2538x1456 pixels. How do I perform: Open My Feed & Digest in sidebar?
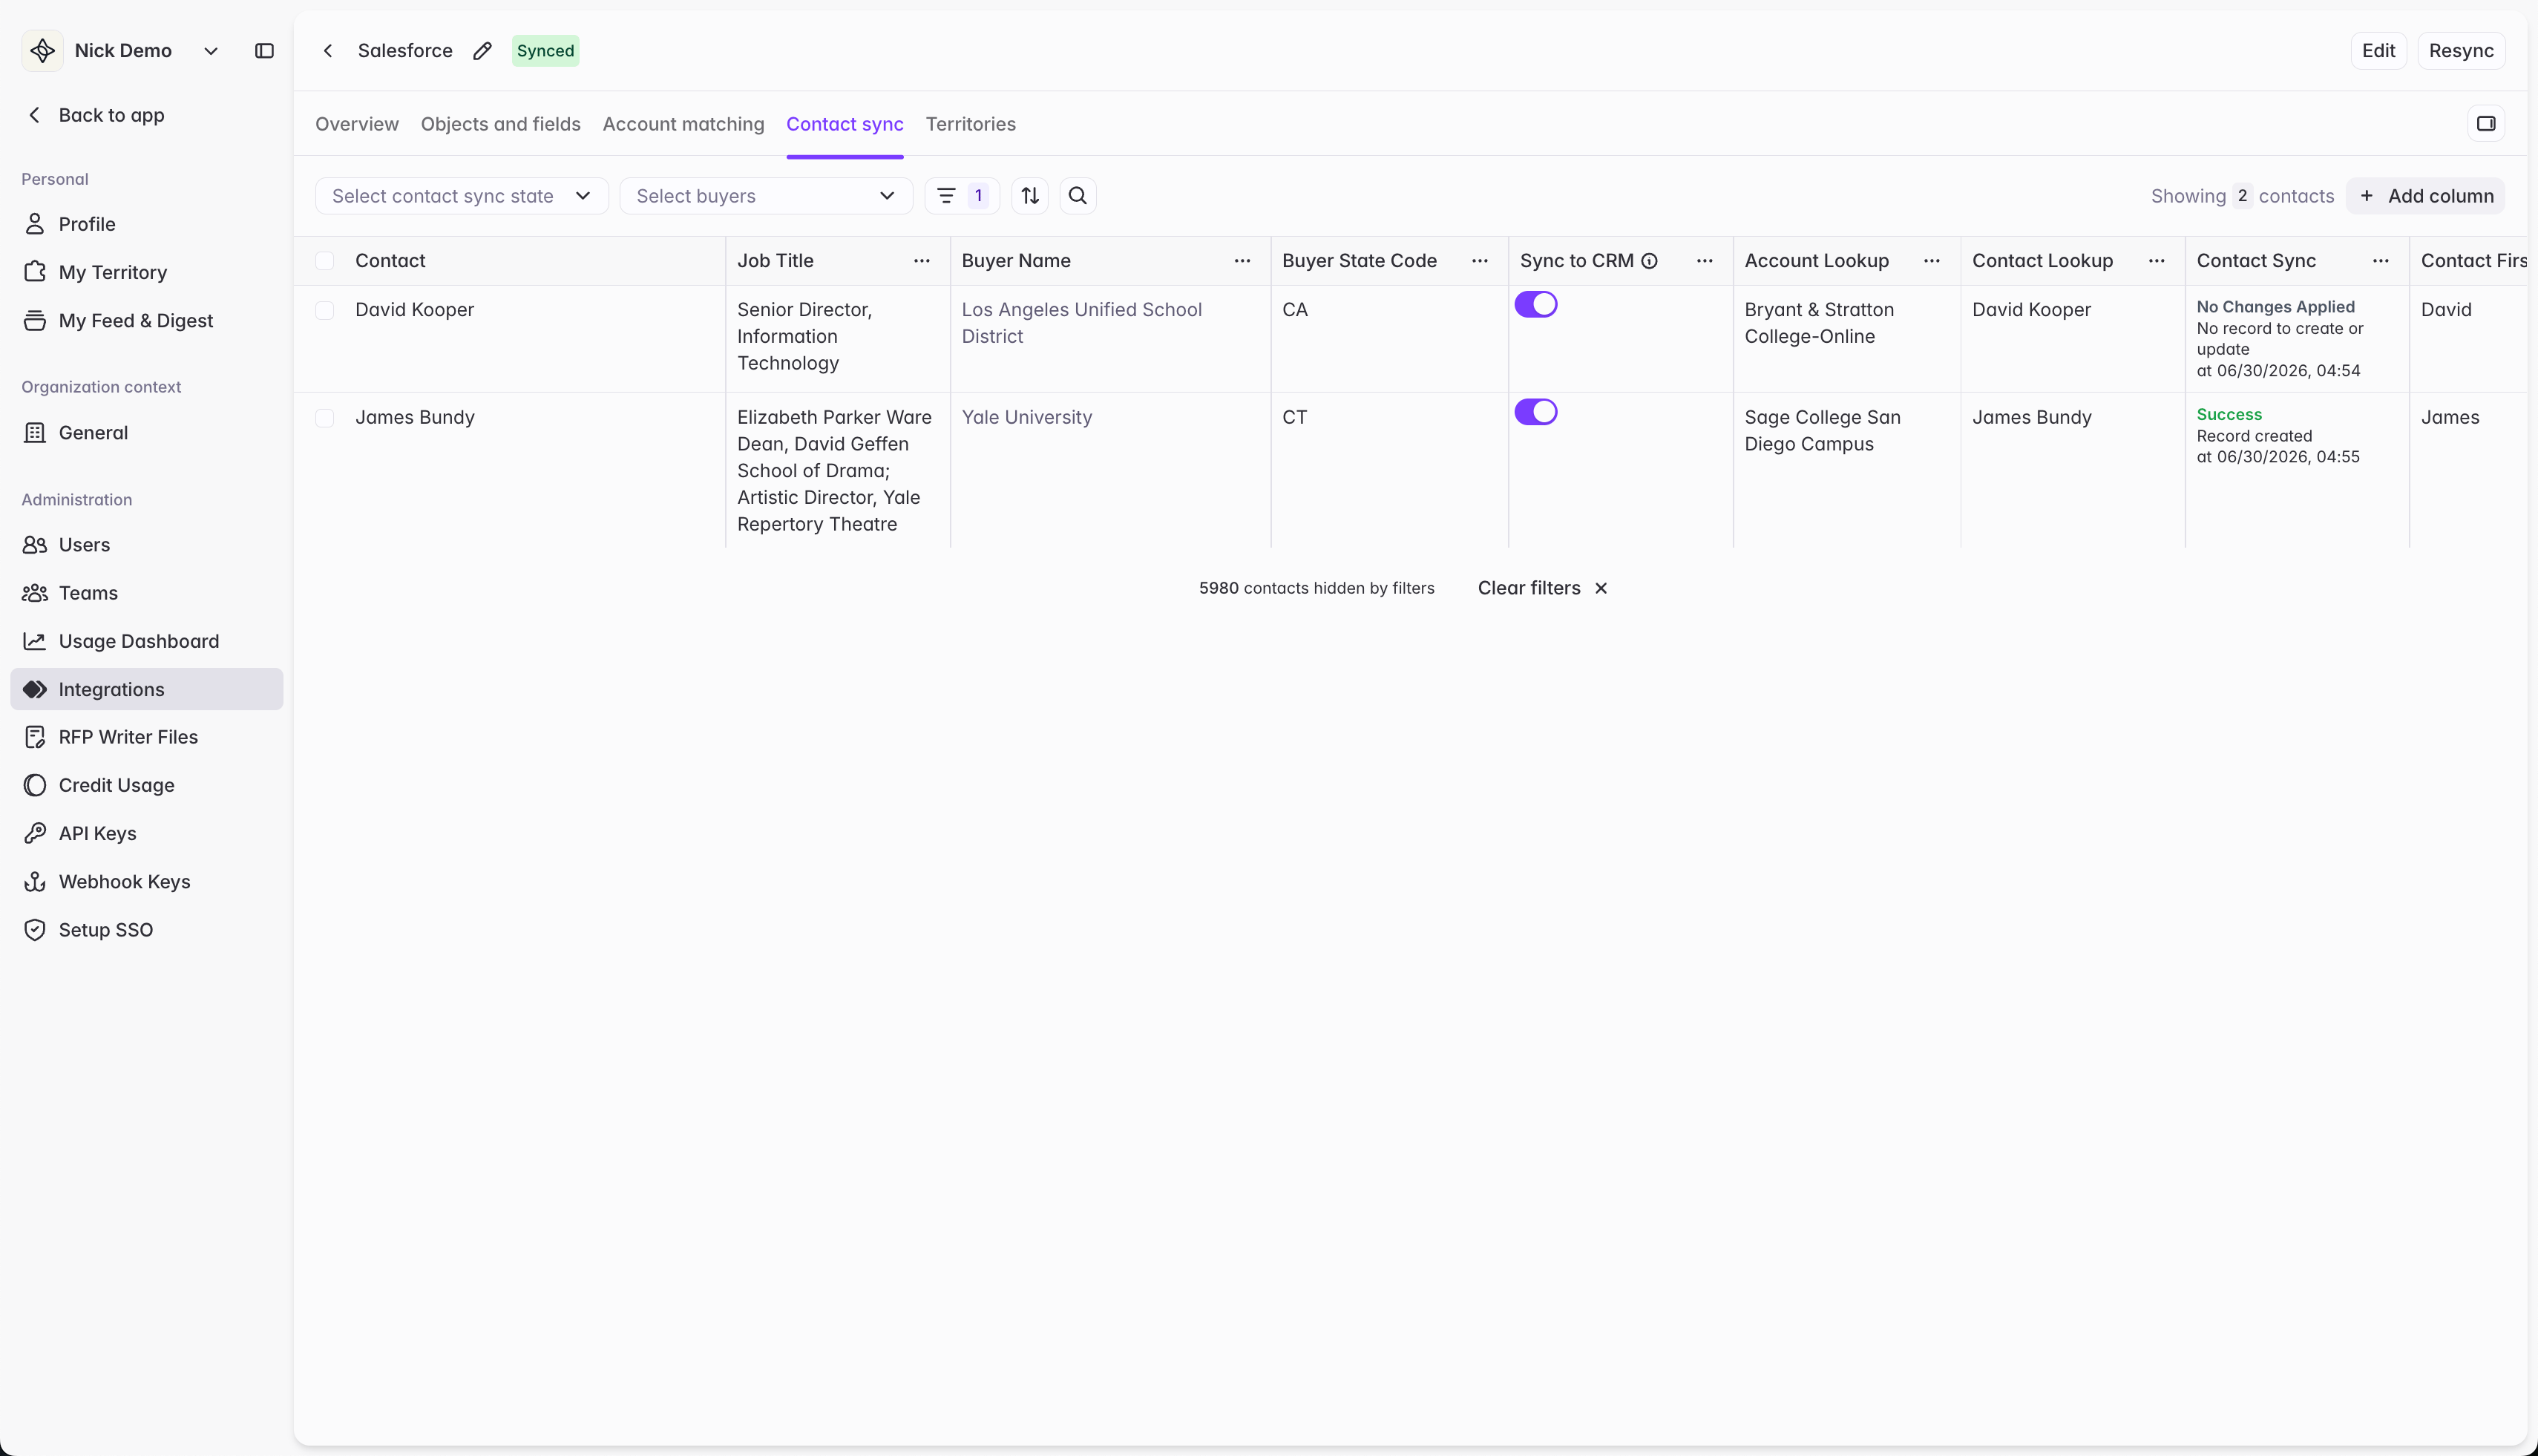click(x=147, y=320)
